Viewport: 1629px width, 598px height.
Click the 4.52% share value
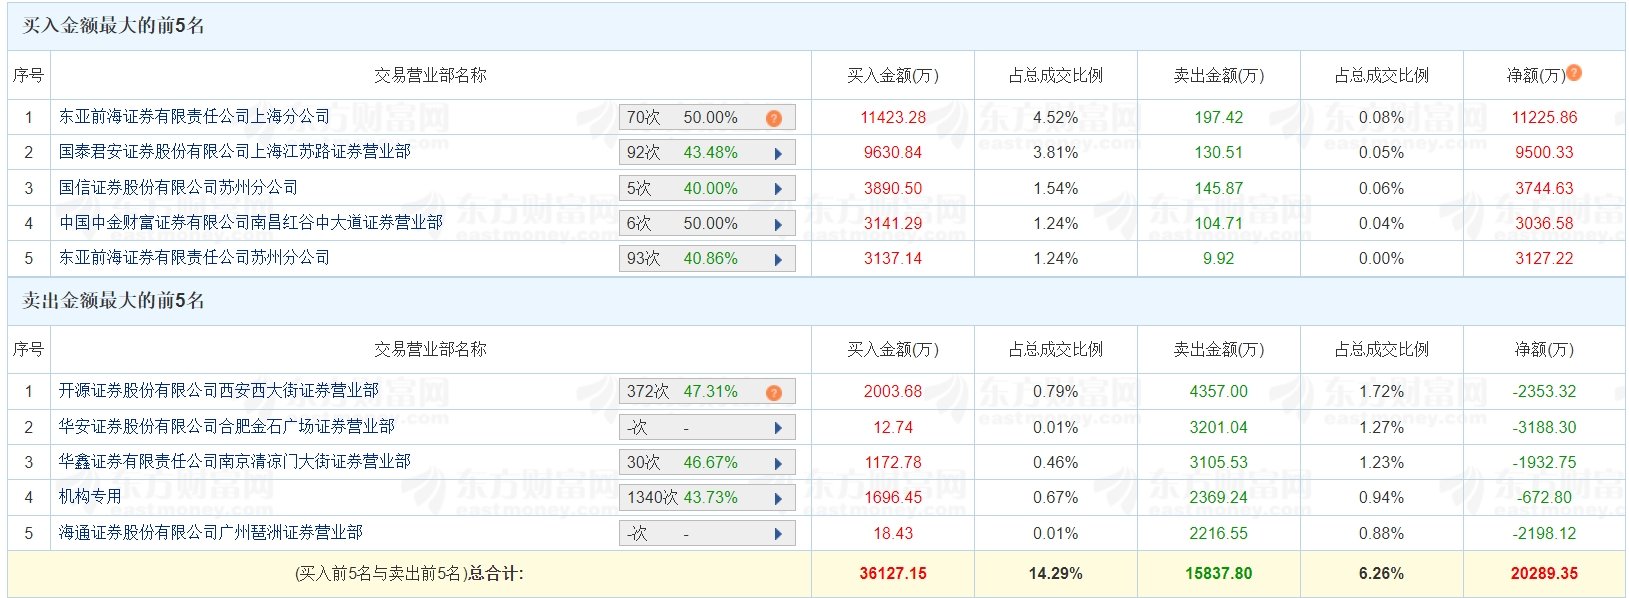coord(1056,118)
